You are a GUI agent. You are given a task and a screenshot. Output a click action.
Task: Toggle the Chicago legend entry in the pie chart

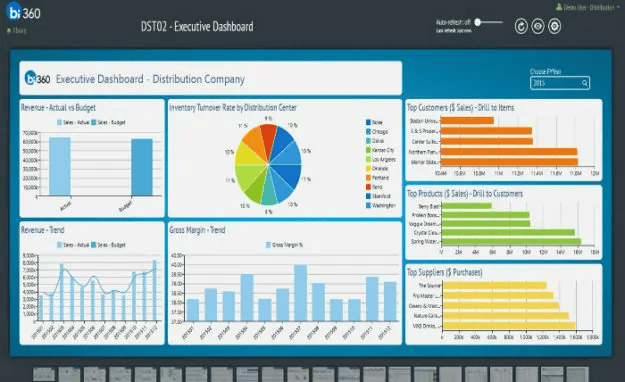(x=377, y=132)
